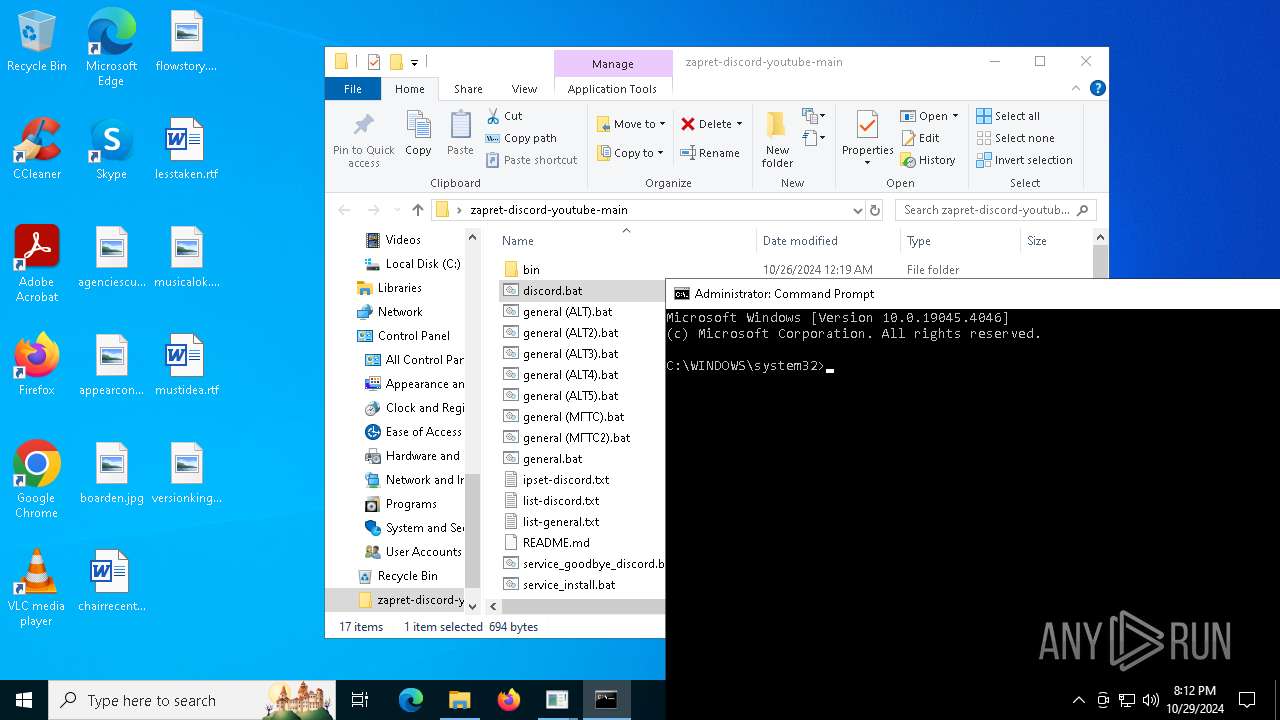This screenshot has width=1280, height=720.
Task: Open the Action Center notifications
Action: [x=1247, y=700]
